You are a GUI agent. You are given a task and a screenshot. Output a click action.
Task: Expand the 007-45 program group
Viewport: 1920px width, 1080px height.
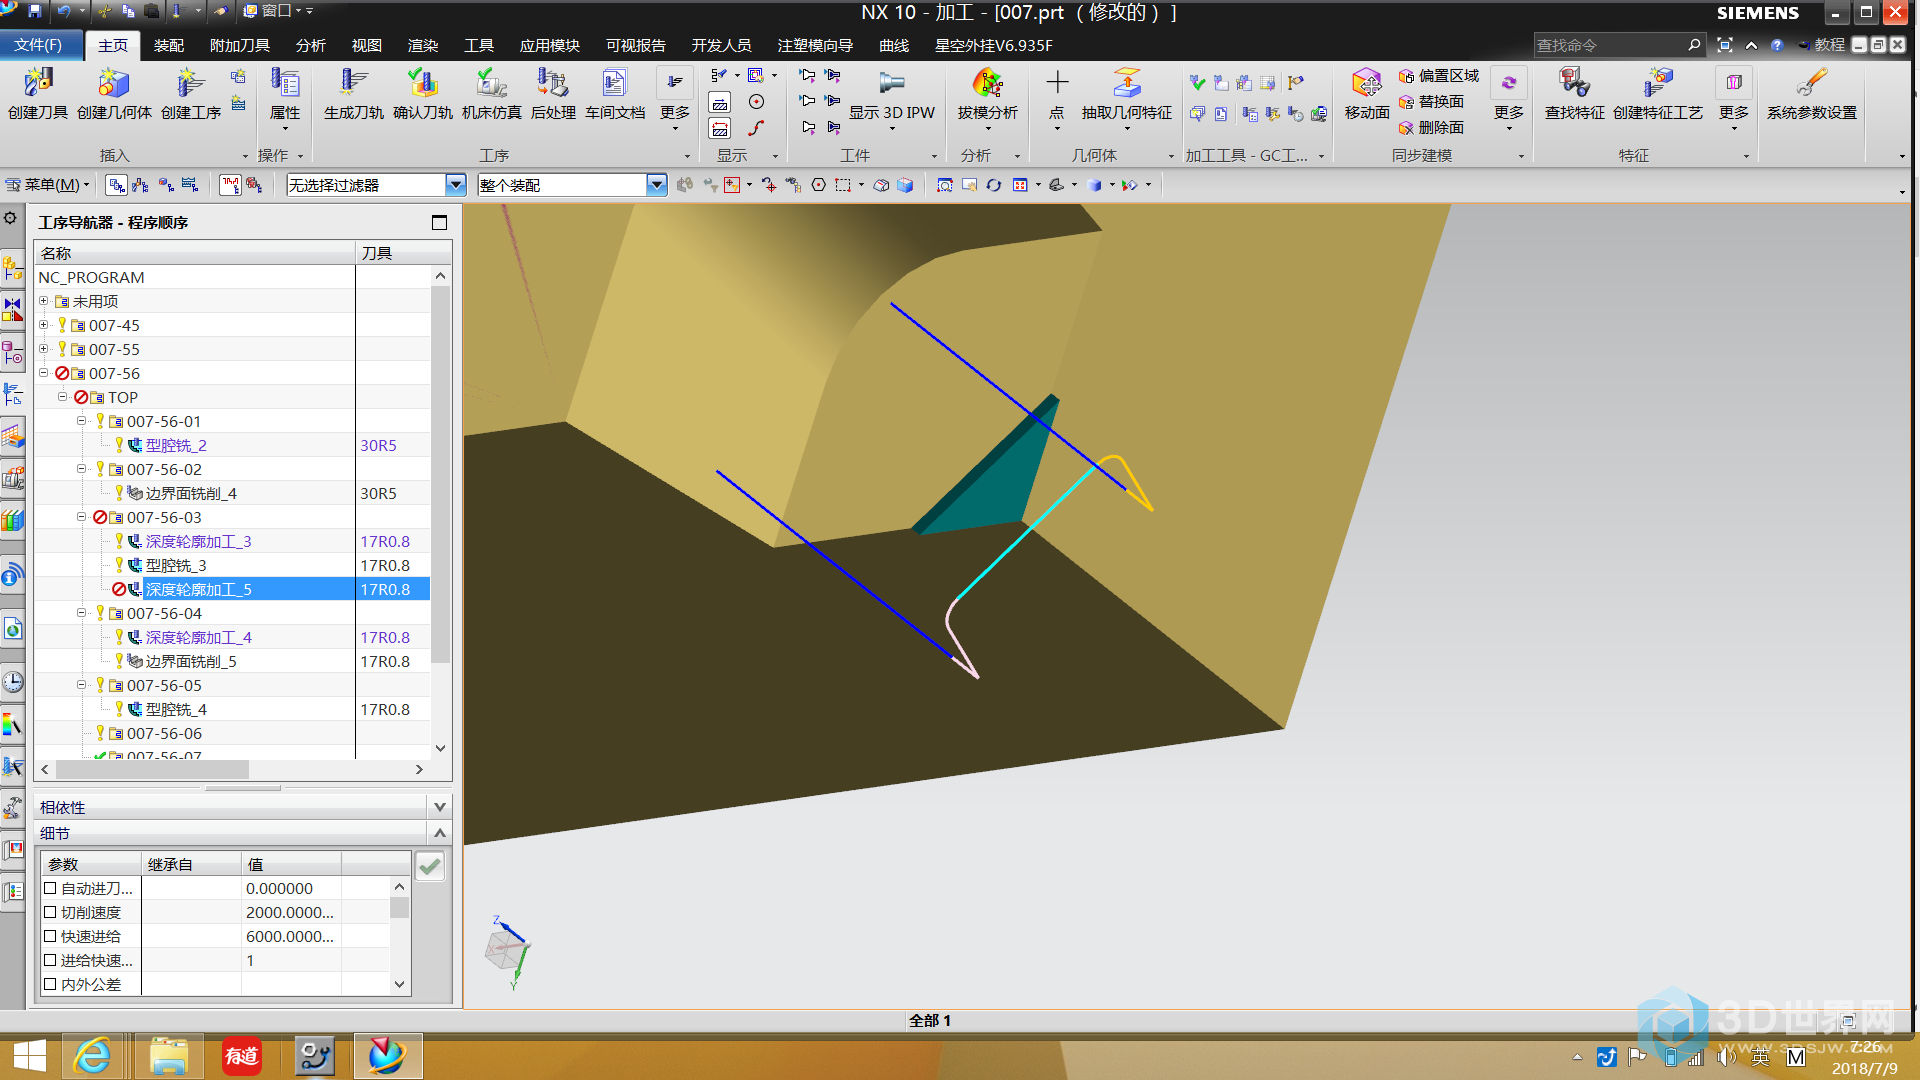(x=43, y=325)
